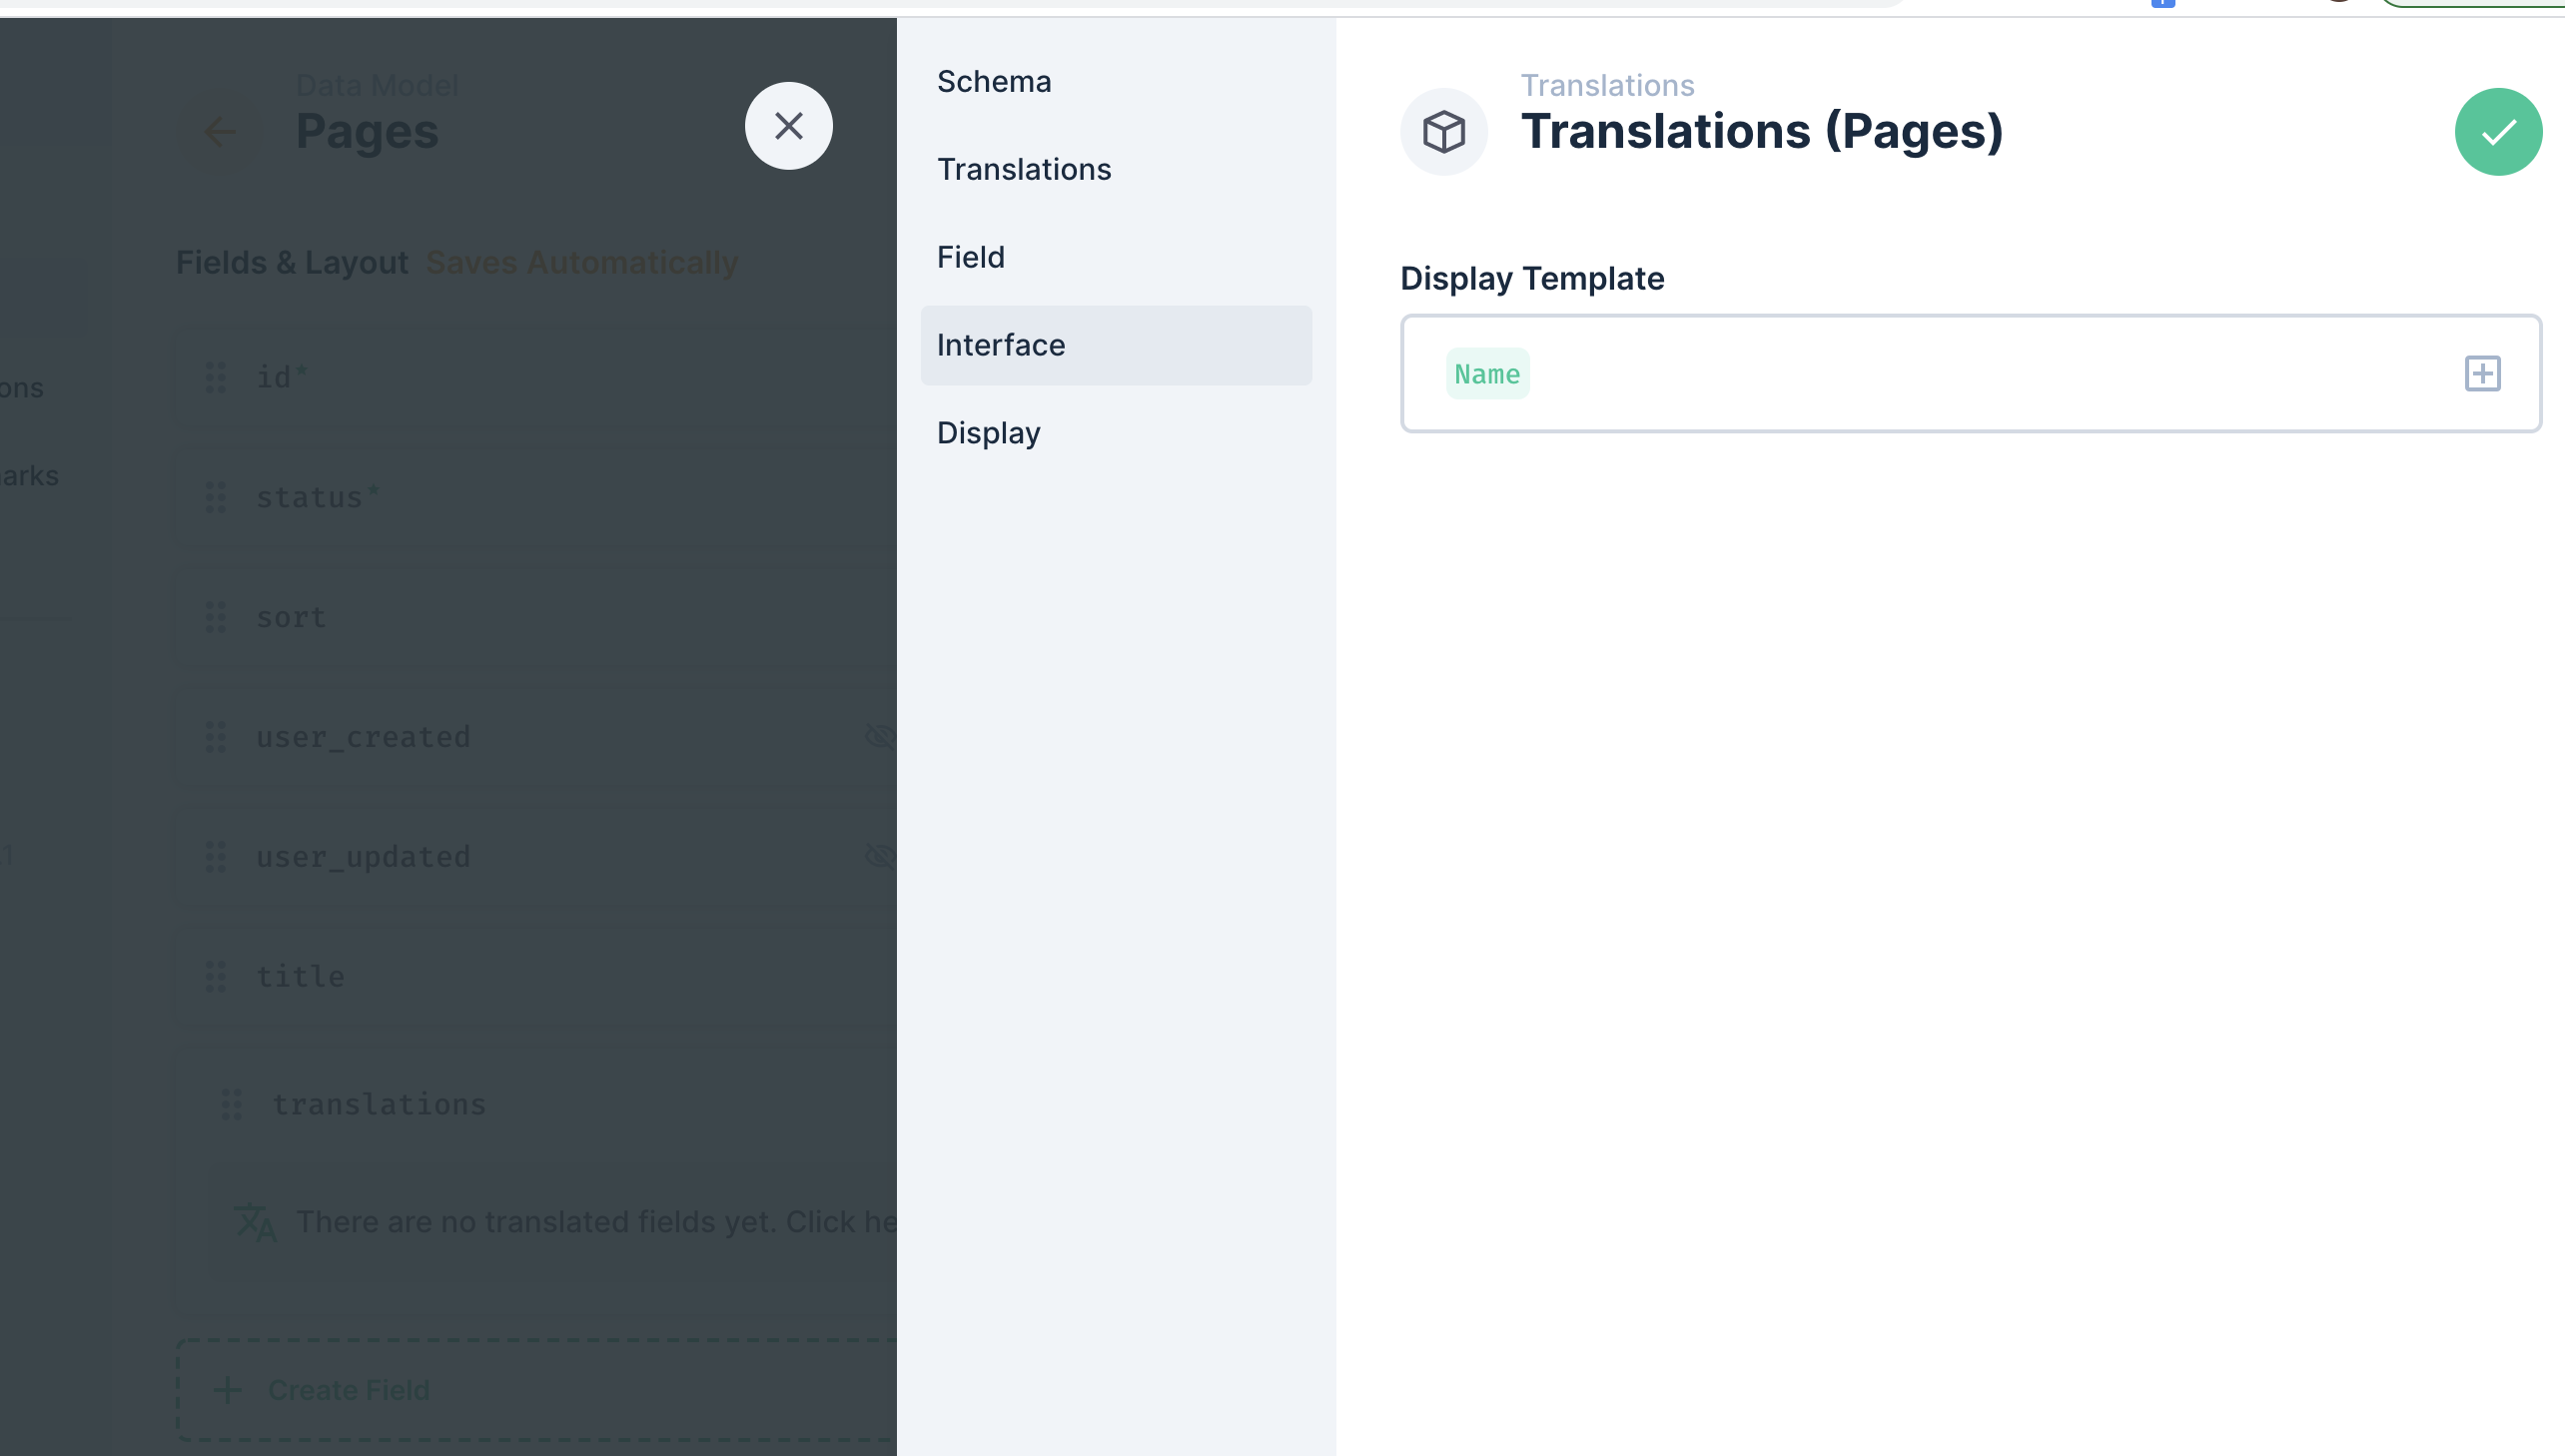Go to the Display tab
This screenshot has width=2565, height=1456.
(x=1116, y=433)
